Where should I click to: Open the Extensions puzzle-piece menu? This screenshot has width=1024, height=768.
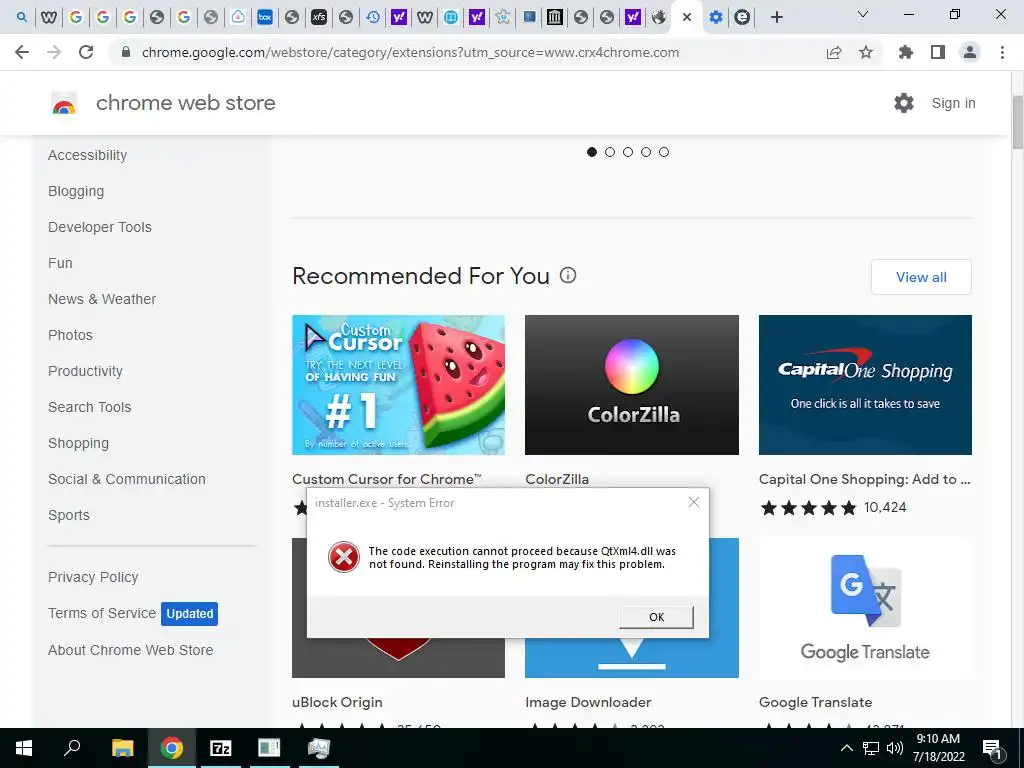(906, 52)
